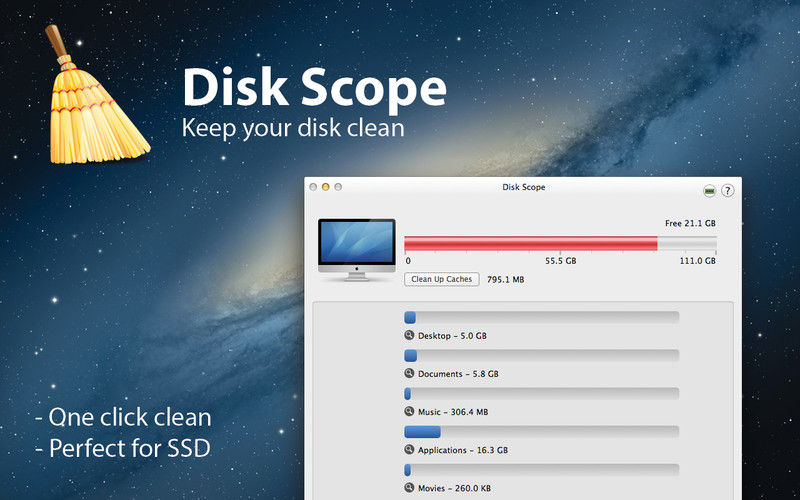This screenshot has height=500, width=800.
Task: Click the 795.1 MB cache size label
Action: point(505,280)
